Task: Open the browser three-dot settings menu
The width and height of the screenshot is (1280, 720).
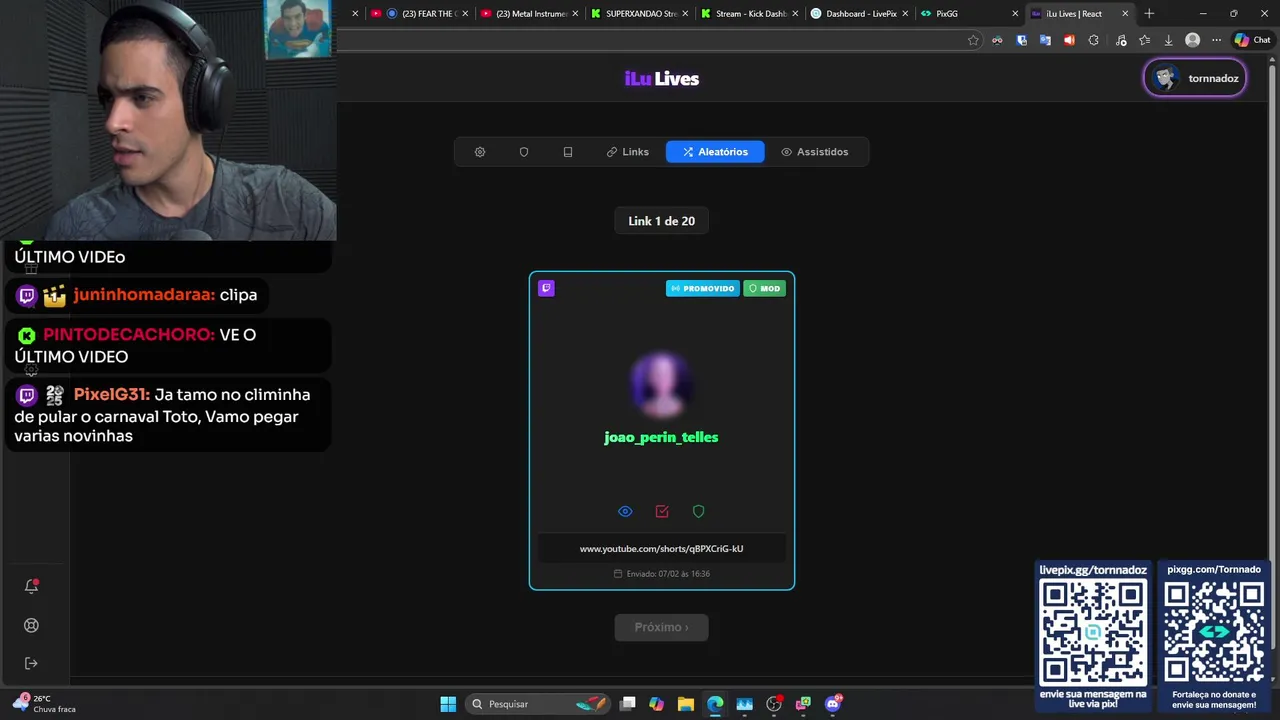Action: point(1216,40)
